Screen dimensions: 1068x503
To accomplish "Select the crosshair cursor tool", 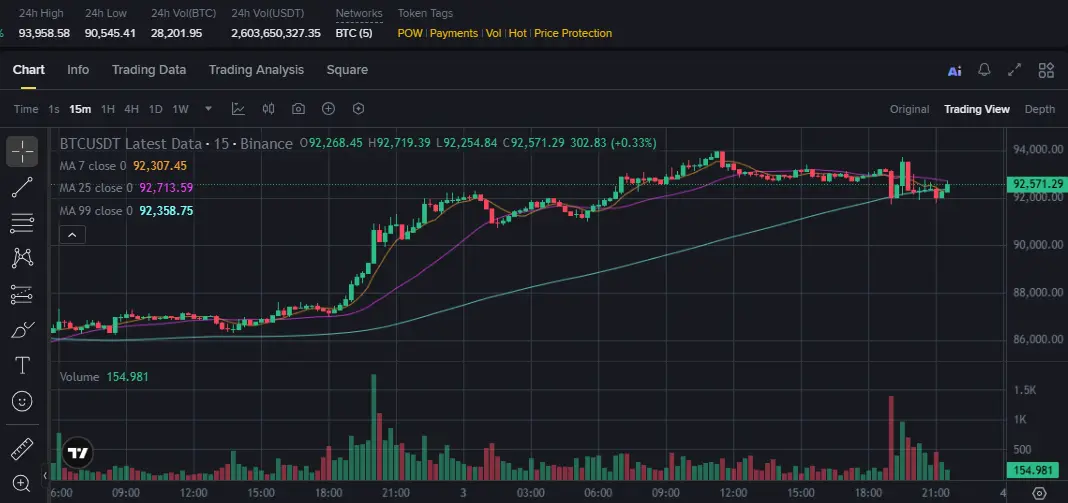I will pos(22,151).
